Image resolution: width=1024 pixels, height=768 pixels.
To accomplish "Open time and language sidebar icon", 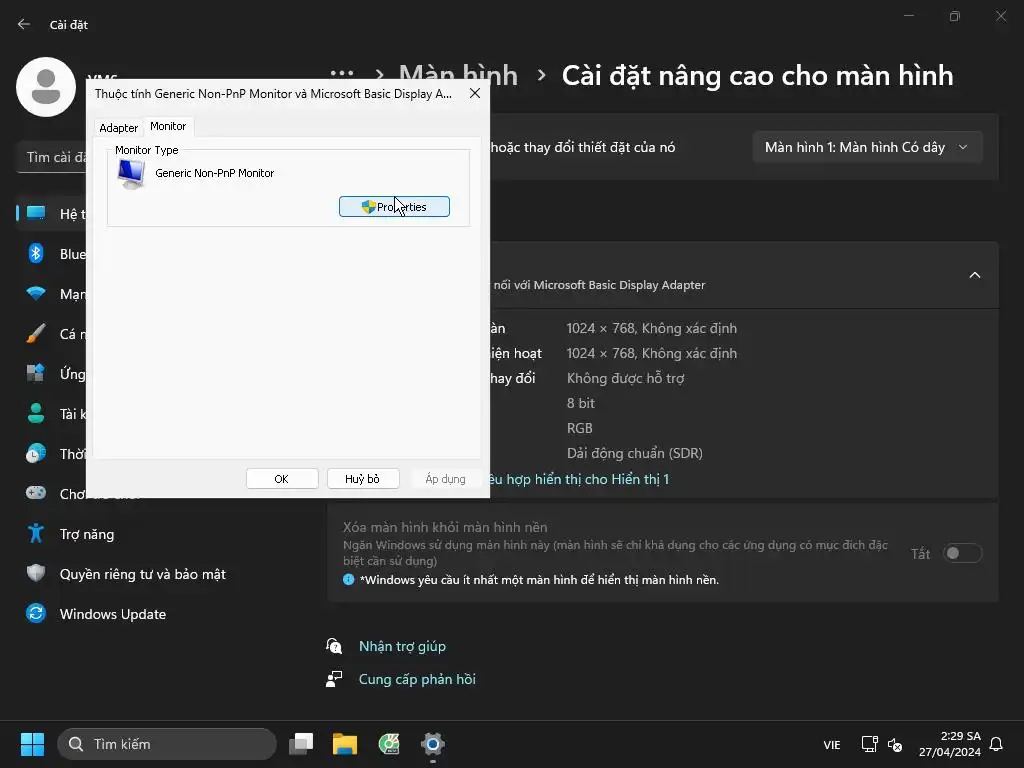I will 36,453.
